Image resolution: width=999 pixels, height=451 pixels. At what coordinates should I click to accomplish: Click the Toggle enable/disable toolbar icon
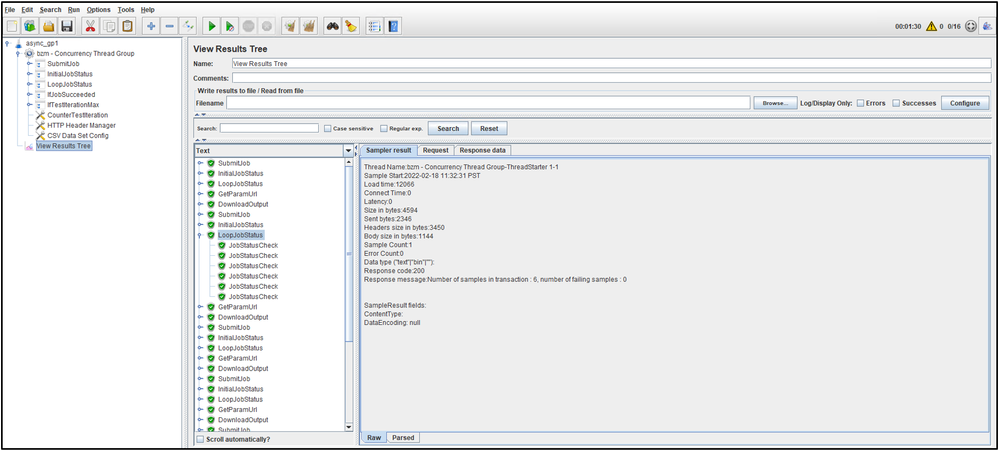coord(188,26)
